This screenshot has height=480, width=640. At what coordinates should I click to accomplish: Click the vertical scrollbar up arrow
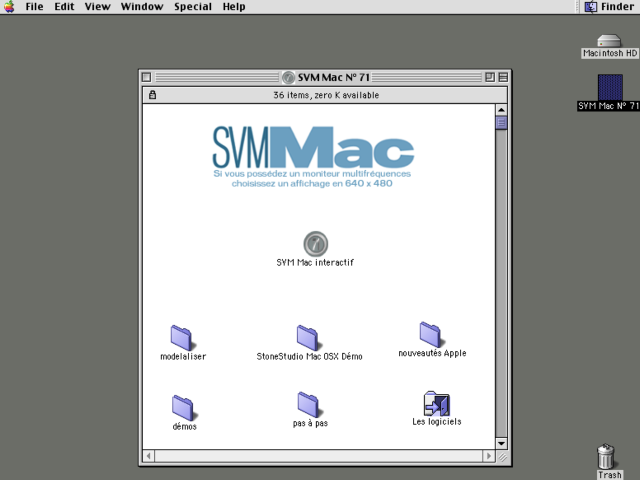(x=501, y=110)
